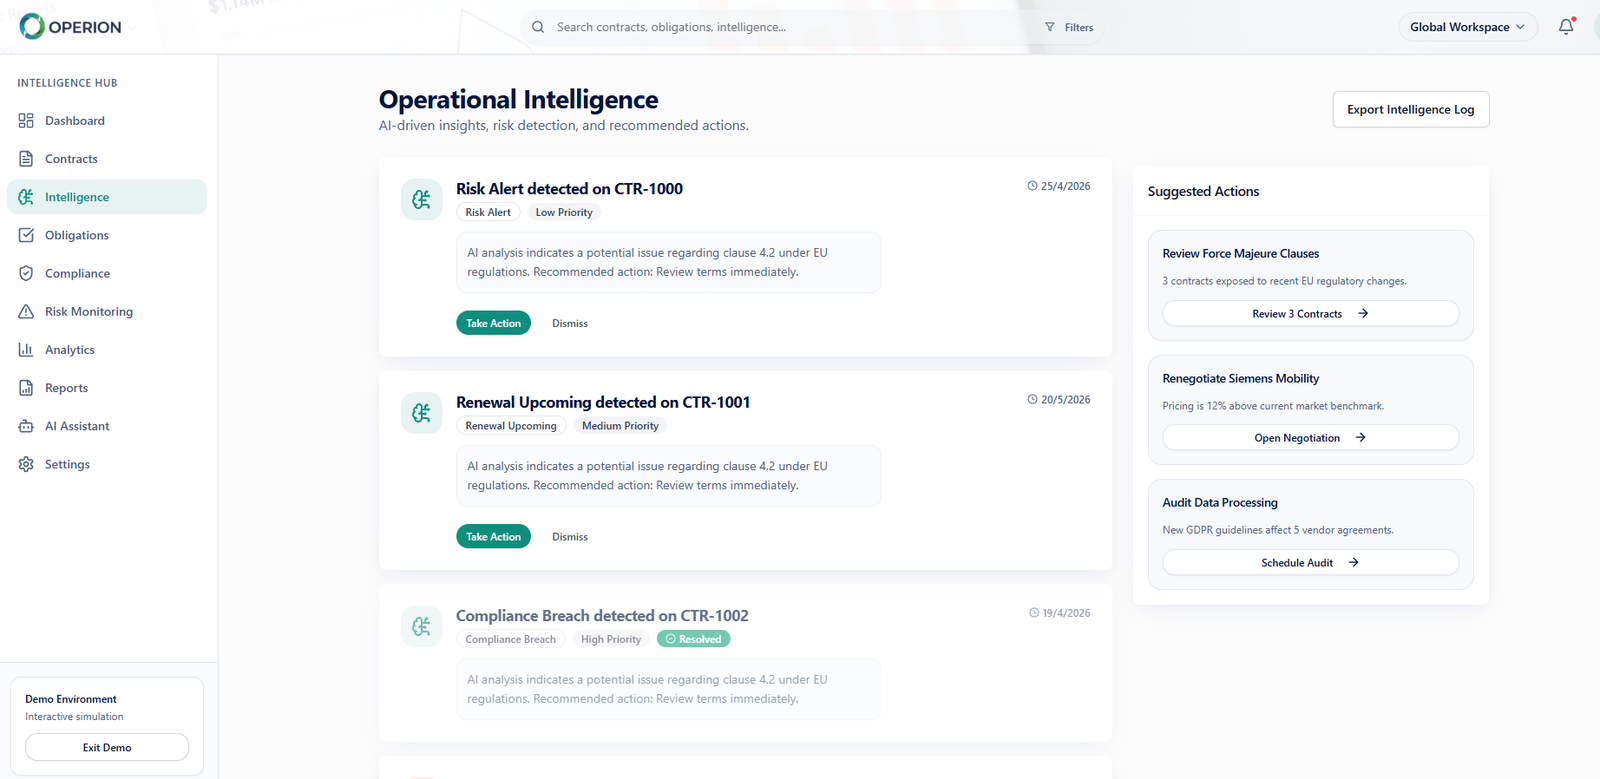Image resolution: width=1600 pixels, height=779 pixels.
Task: Open the Analytics page
Action: click(x=107, y=350)
